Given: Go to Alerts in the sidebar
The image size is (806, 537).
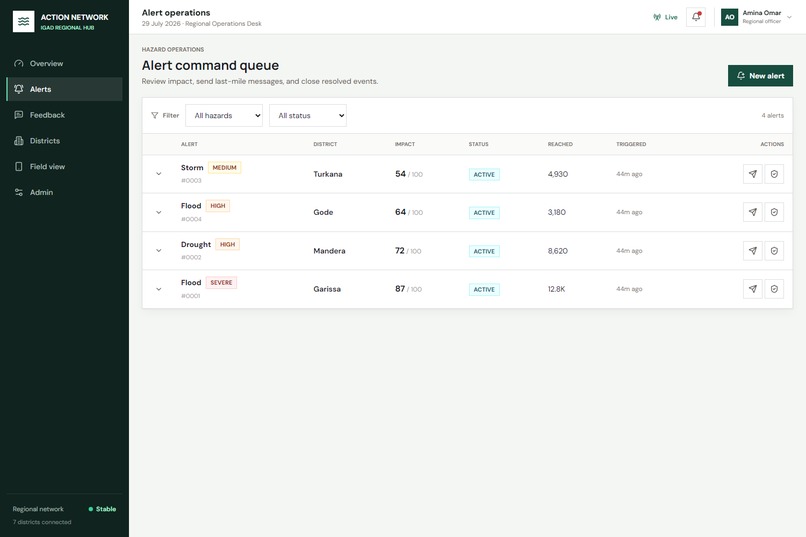Looking at the screenshot, I should click(64, 89).
